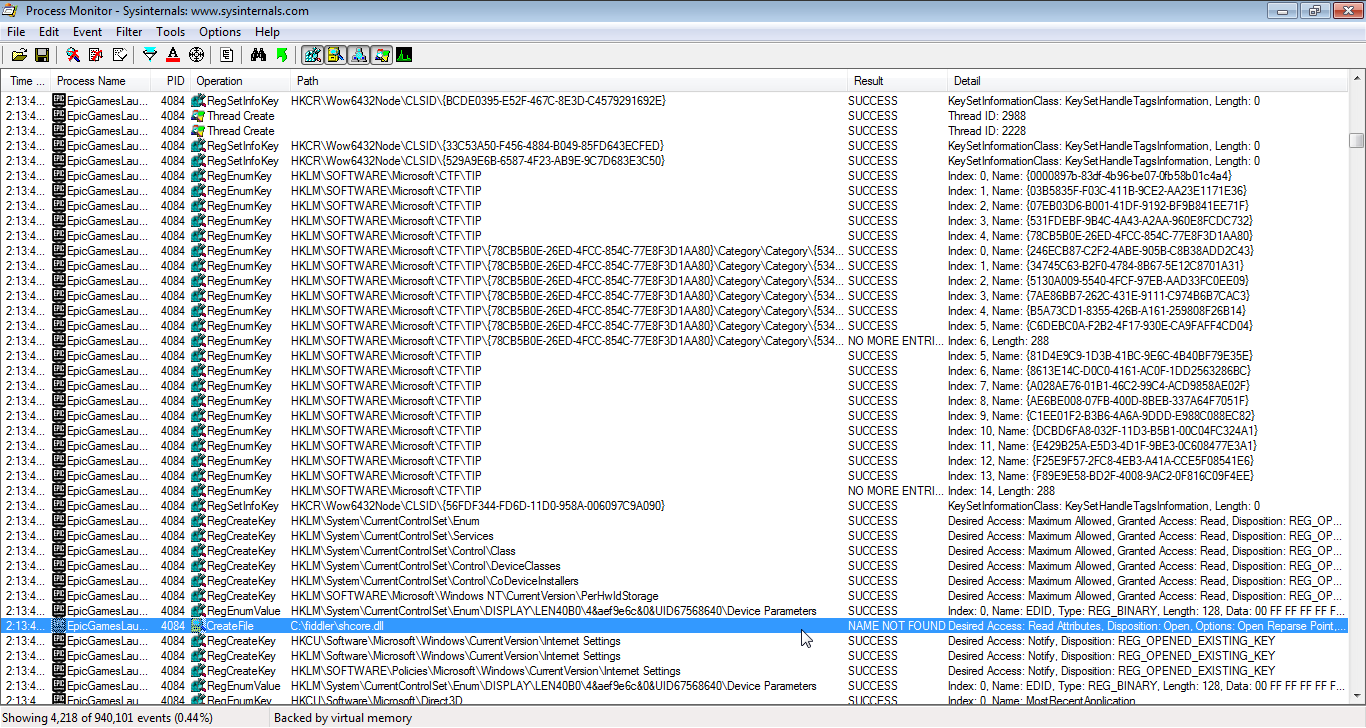Click the Process Monitor title bar icon
Screen dimensions: 1366x728
10,10
